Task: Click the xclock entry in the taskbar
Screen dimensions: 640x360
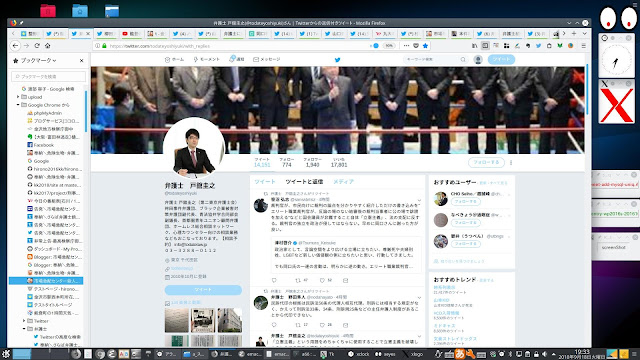Action: point(359,354)
